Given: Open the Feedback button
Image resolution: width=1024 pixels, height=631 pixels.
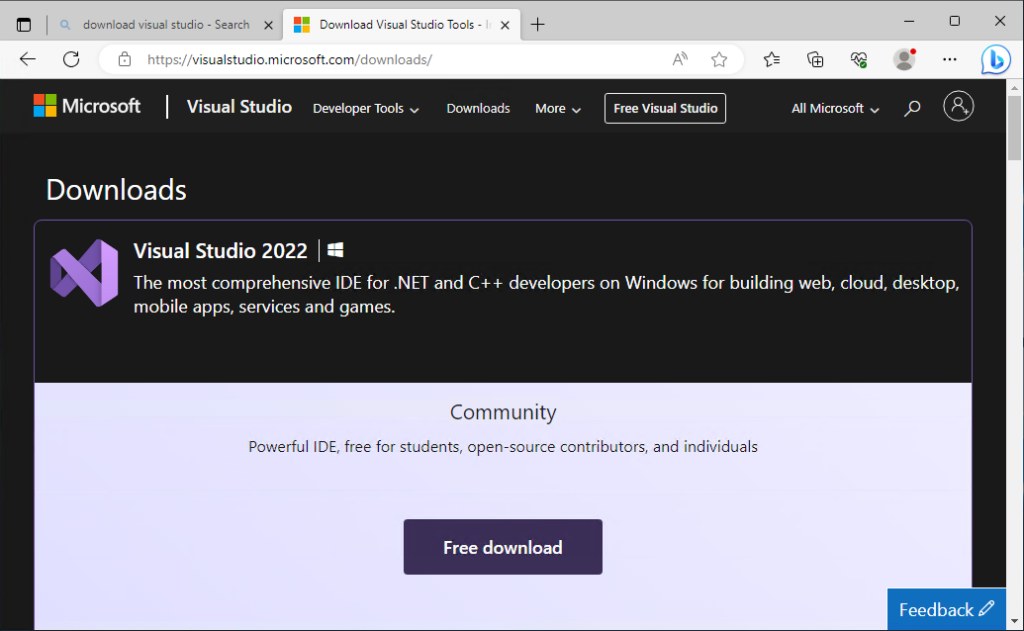Looking at the screenshot, I should point(946,609).
